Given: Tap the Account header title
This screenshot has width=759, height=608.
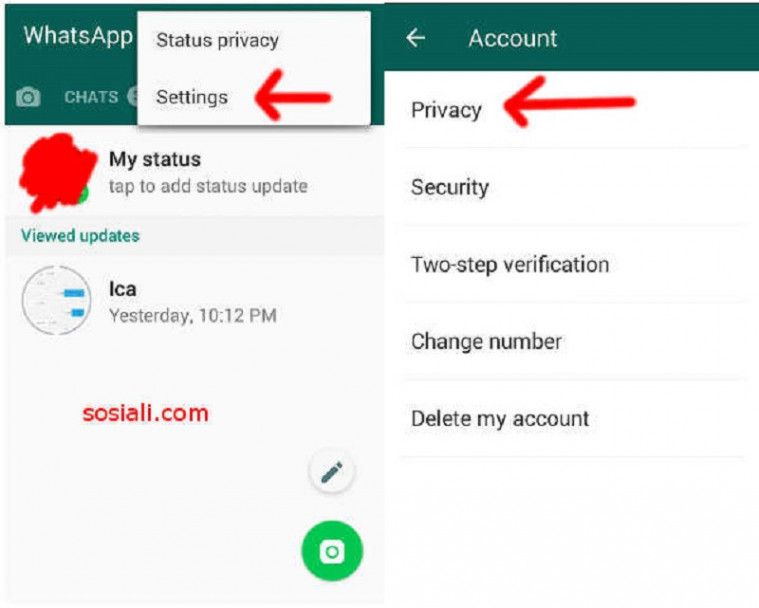Looking at the screenshot, I should 513,38.
